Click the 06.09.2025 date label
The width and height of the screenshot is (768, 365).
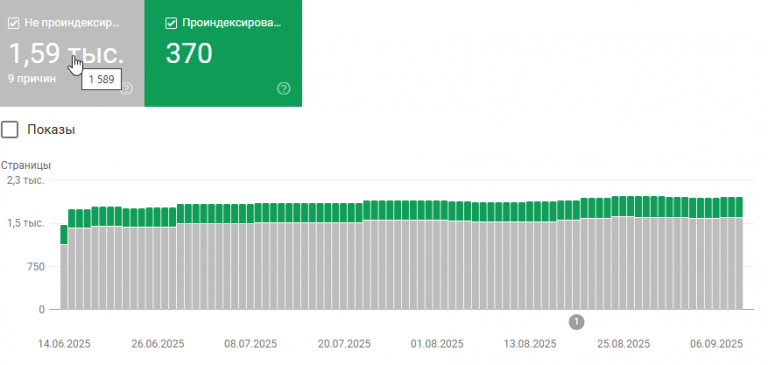click(x=717, y=344)
